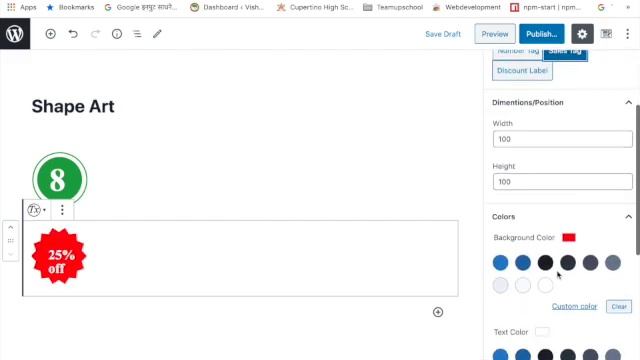Click the white Text Color indicator
Screen dimensions: 640x360
(x=542, y=332)
